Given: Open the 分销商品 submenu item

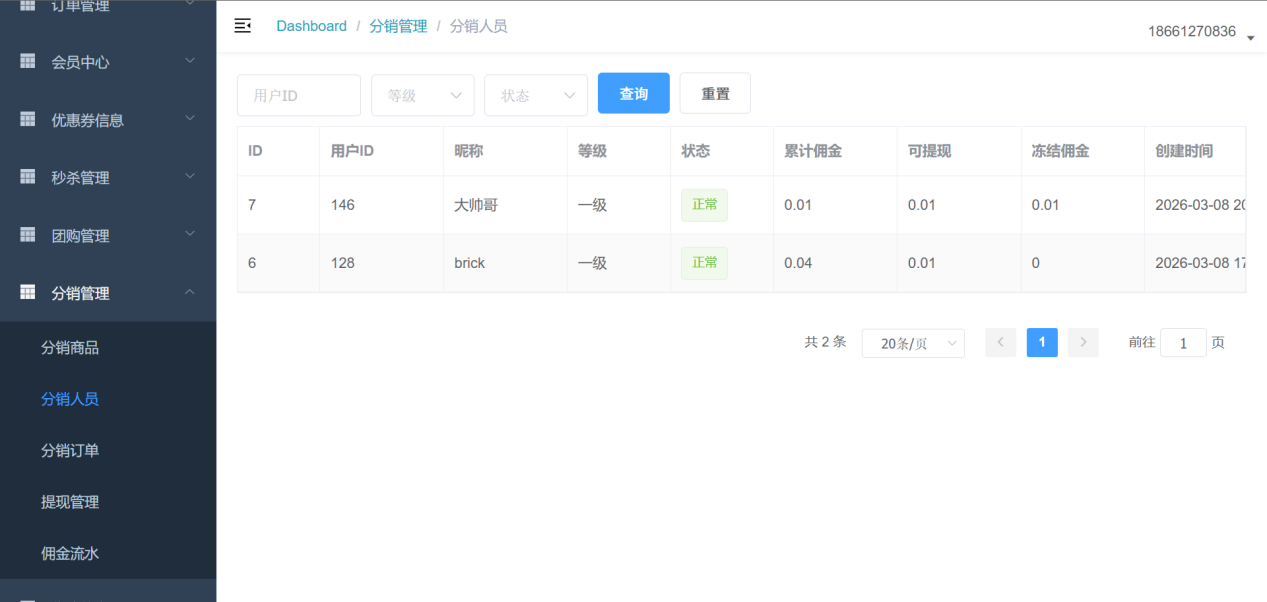Looking at the screenshot, I should coord(70,348).
